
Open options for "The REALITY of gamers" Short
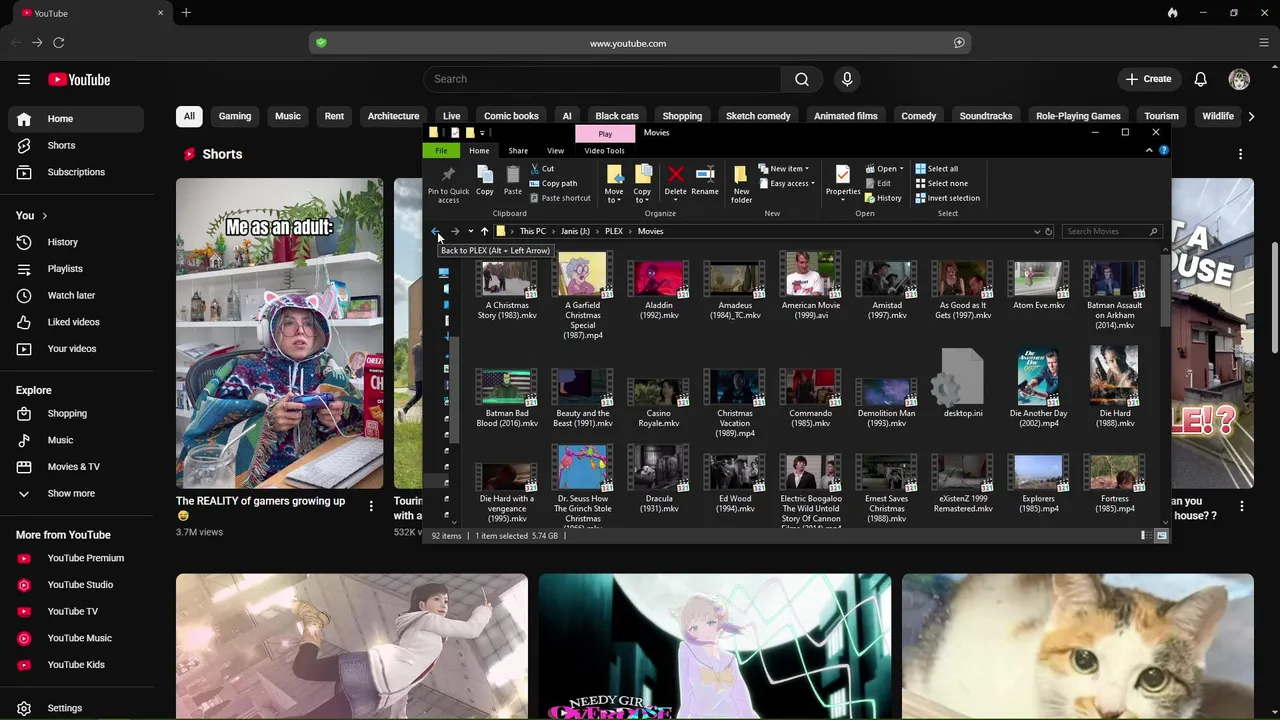point(371,507)
